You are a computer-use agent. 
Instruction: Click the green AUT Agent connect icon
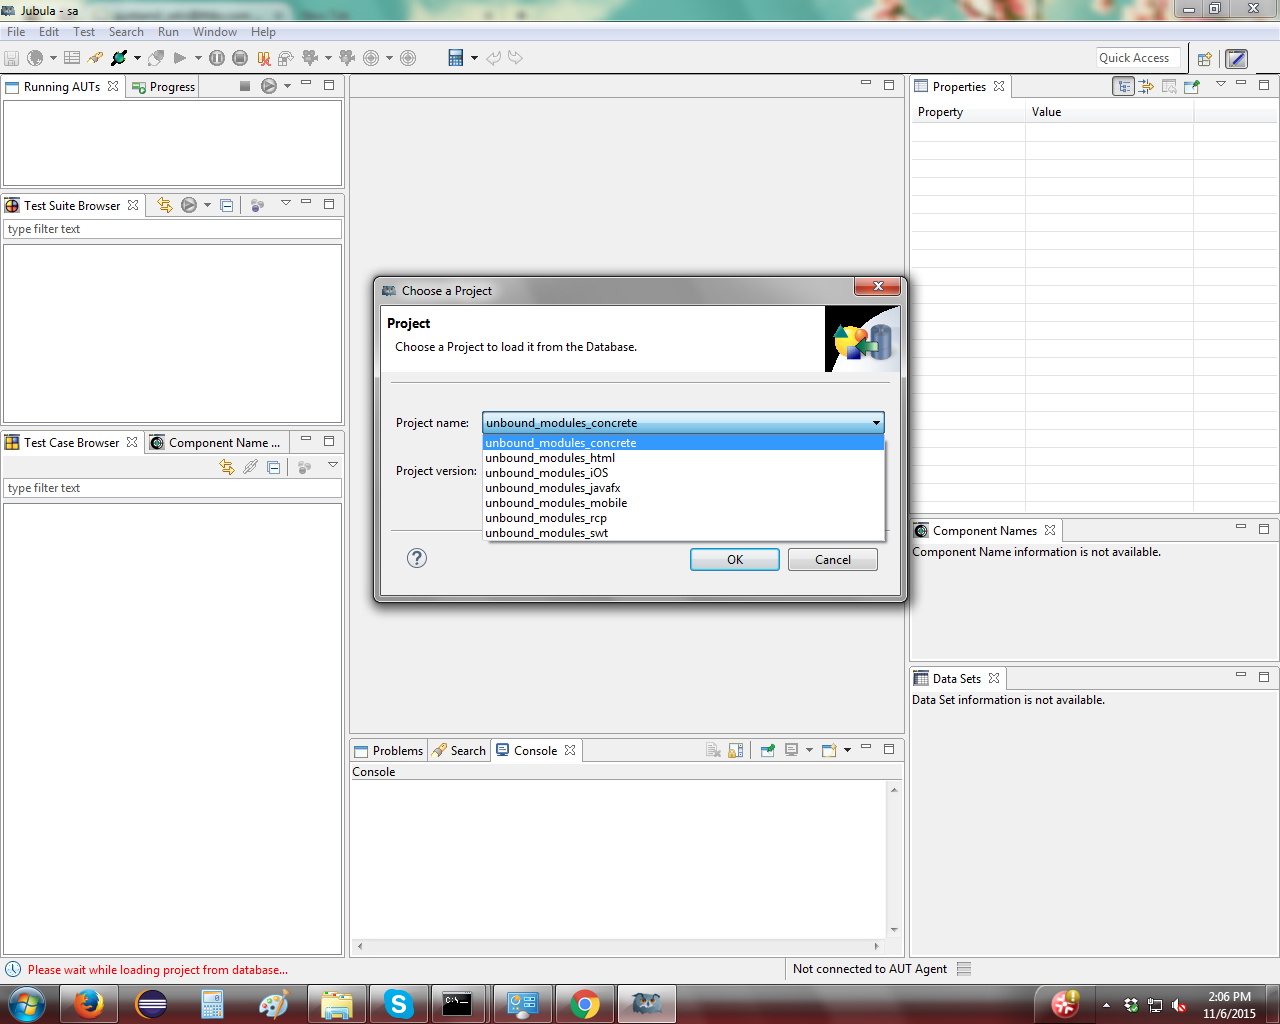coord(119,58)
